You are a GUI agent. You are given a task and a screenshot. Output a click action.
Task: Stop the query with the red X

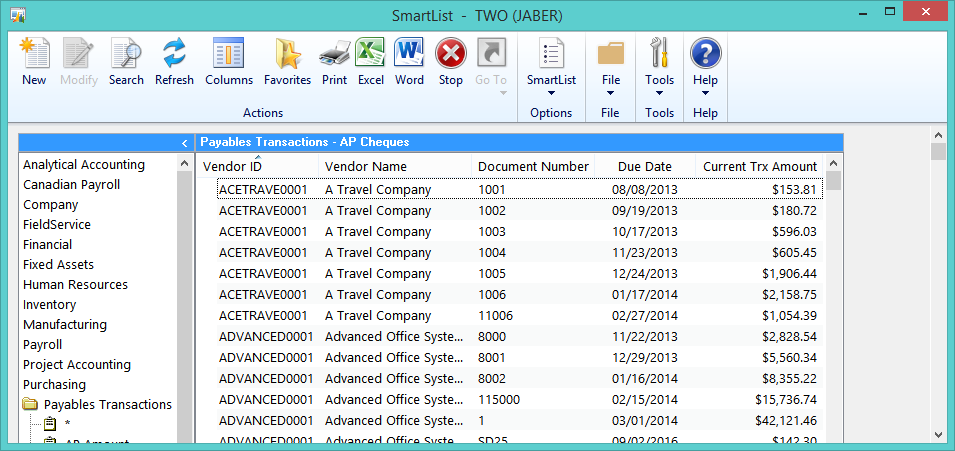coord(451,54)
